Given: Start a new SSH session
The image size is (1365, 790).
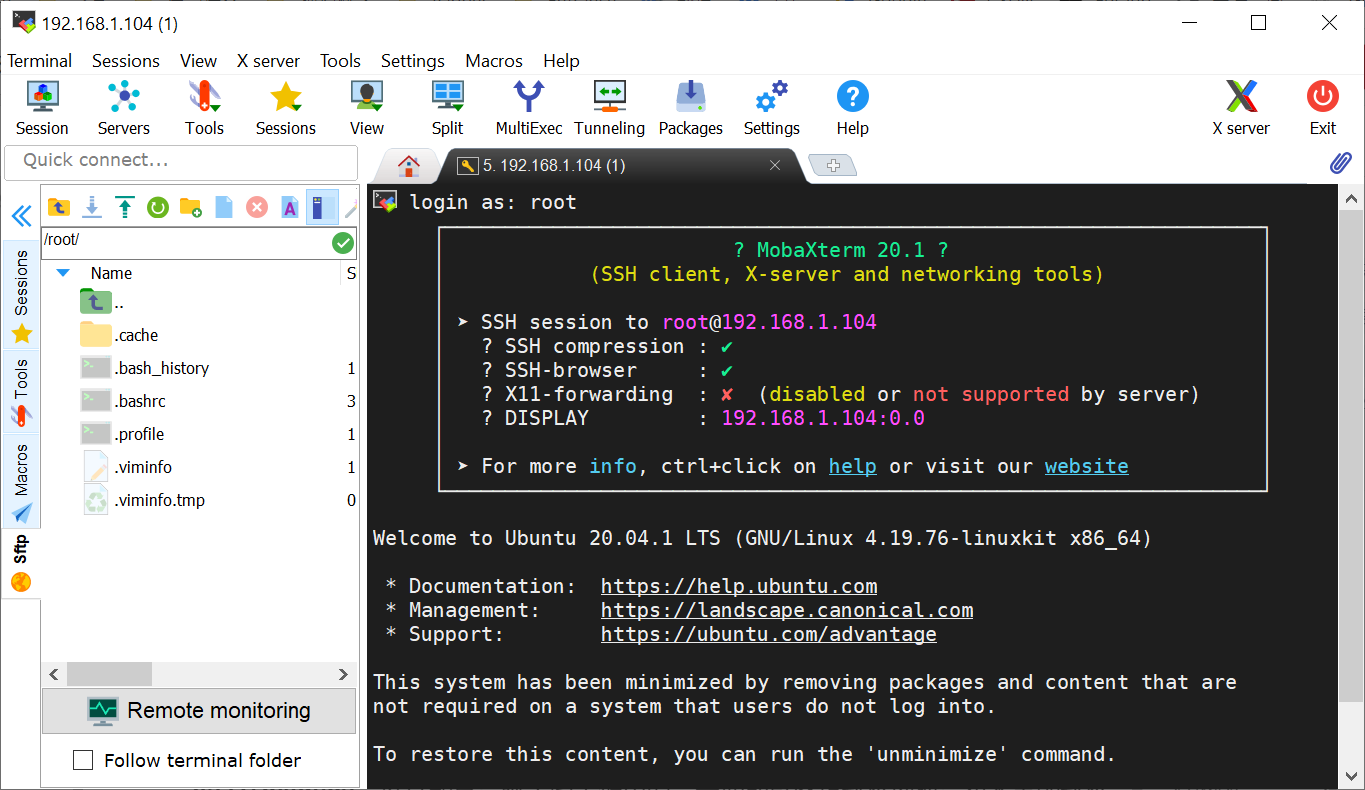Looking at the screenshot, I should [41, 107].
